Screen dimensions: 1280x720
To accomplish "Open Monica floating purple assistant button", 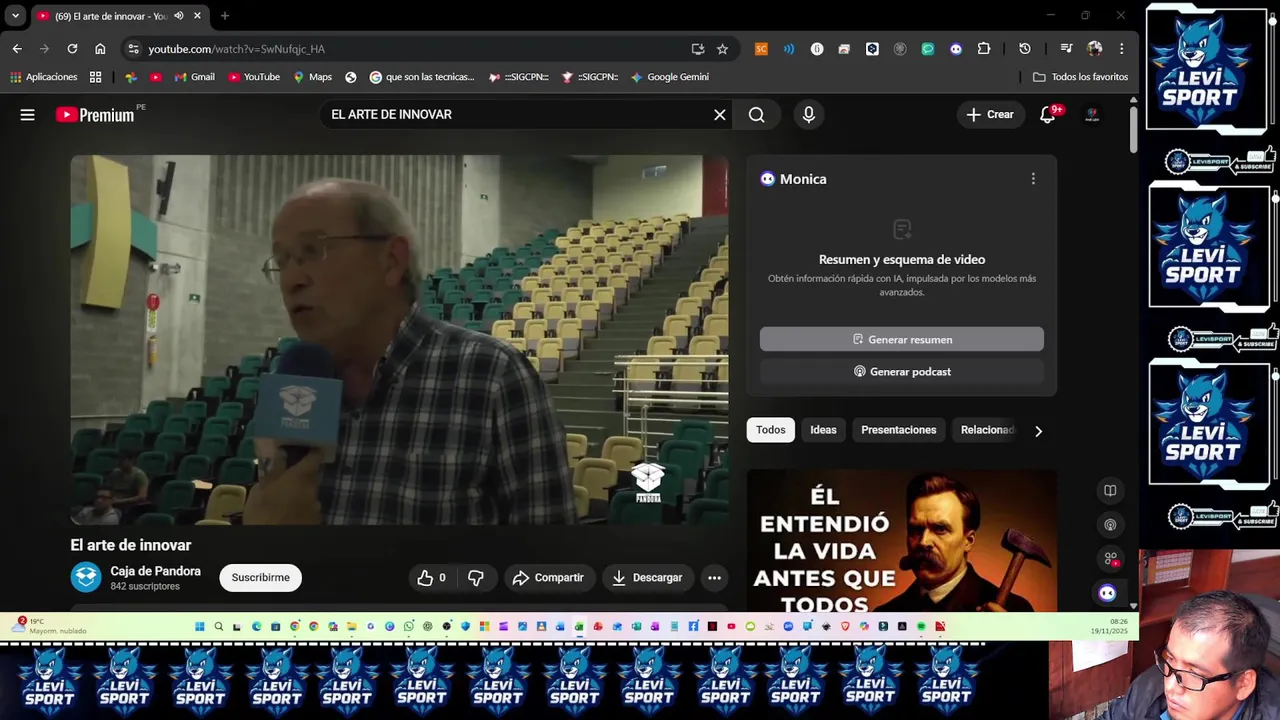I will coord(1107,593).
